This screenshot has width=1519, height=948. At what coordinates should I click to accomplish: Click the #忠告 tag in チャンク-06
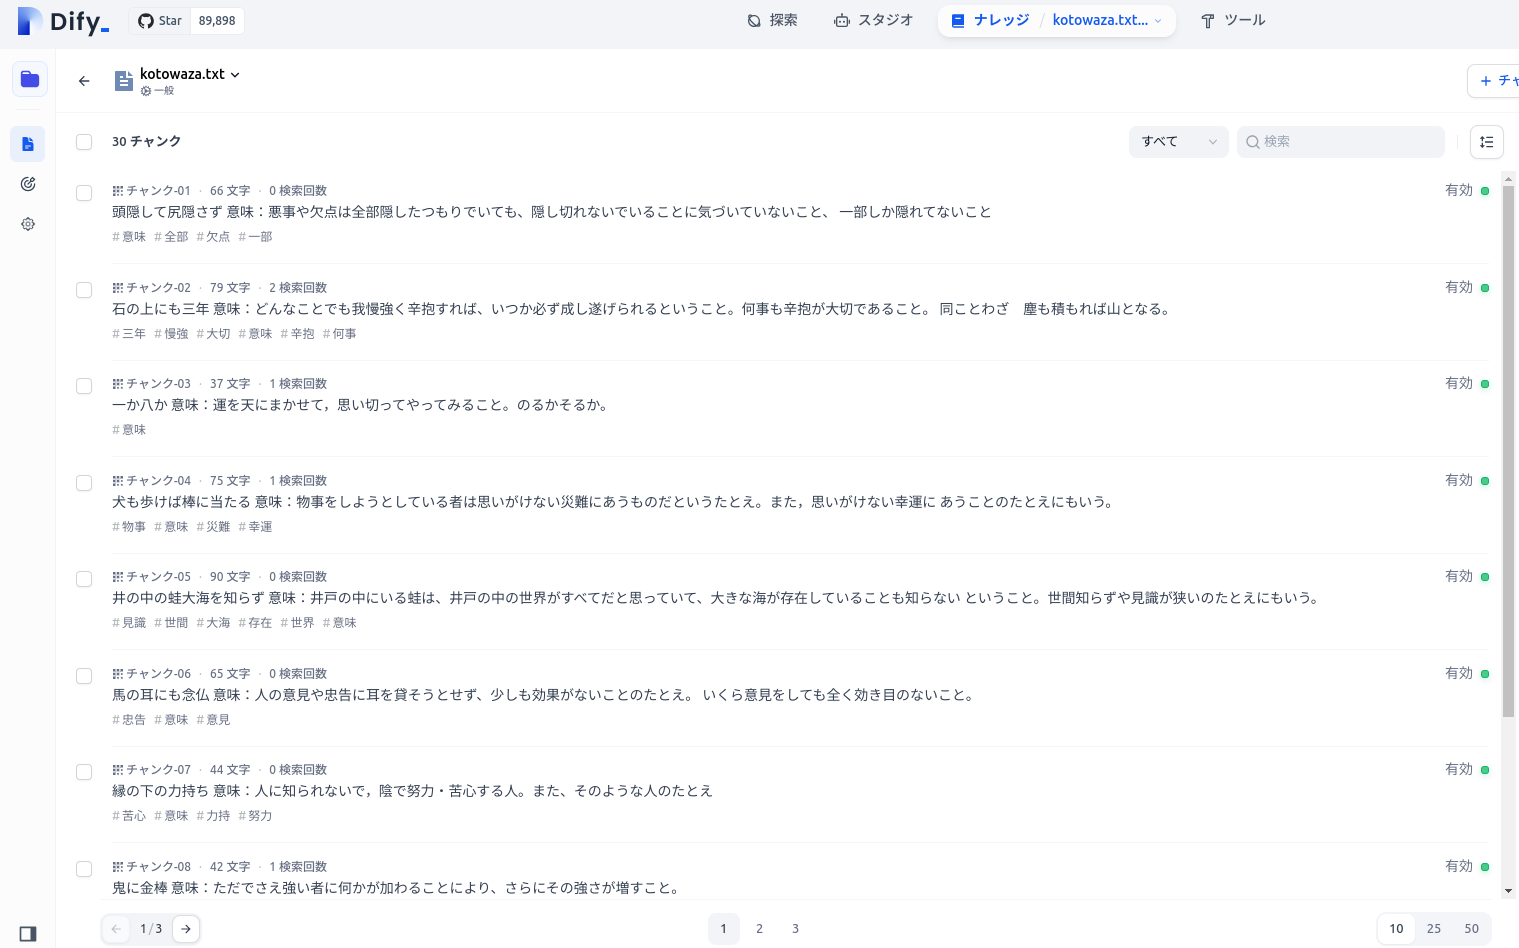coord(129,720)
